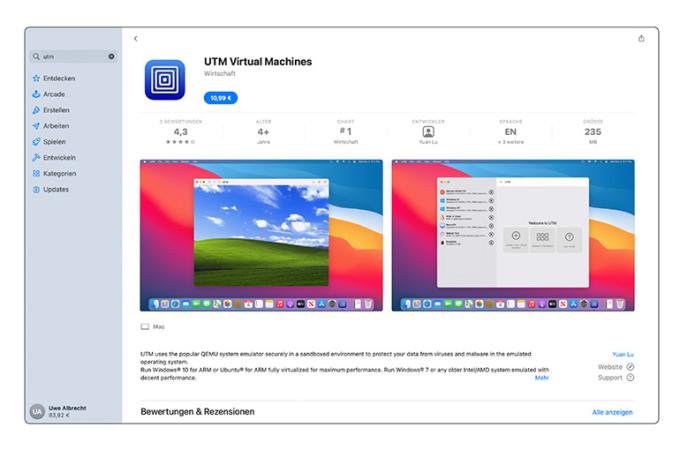Select the Erstellen brush icon
This screenshot has height=450, width=680.
tap(36, 110)
